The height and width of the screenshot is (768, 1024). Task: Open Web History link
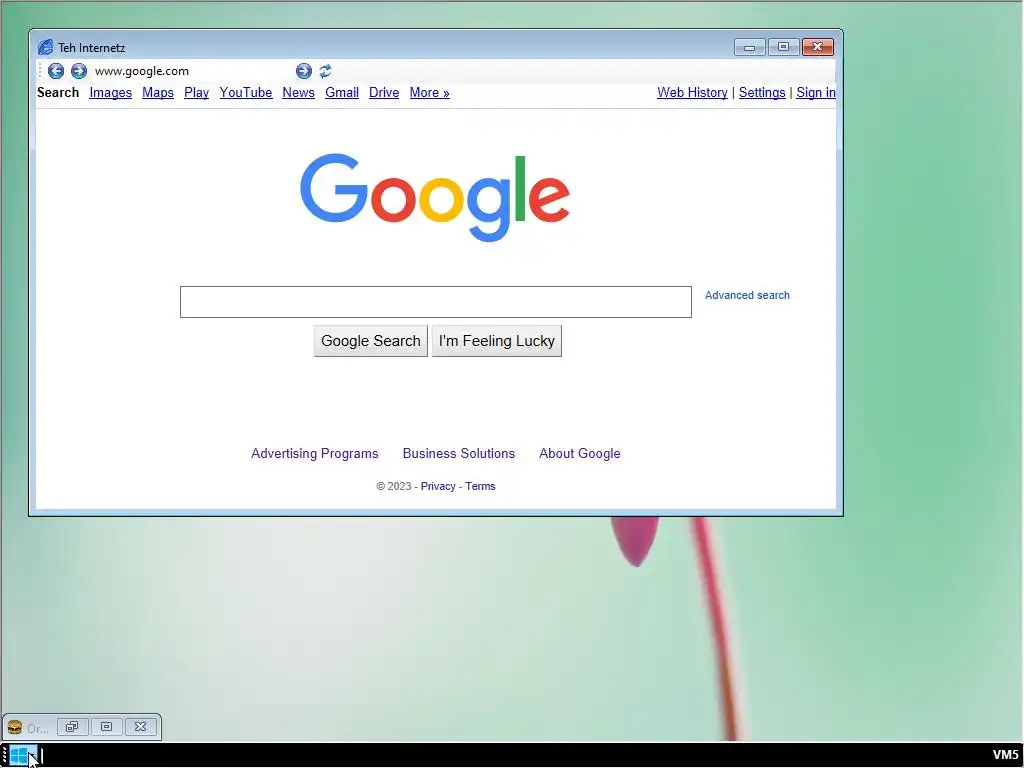coord(692,93)
